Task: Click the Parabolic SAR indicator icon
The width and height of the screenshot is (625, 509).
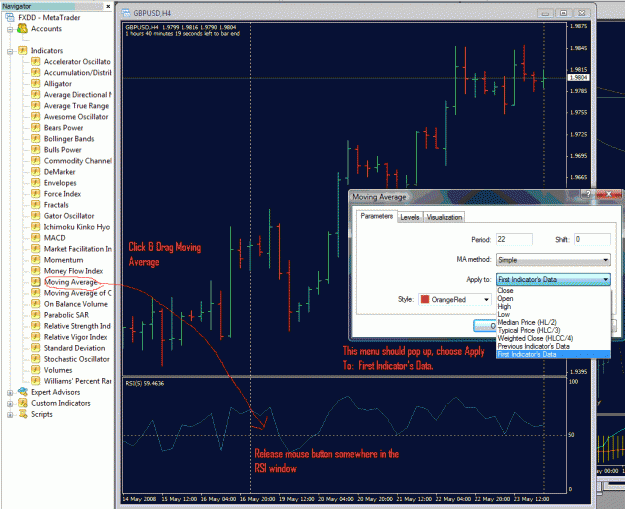Action: 35,315
